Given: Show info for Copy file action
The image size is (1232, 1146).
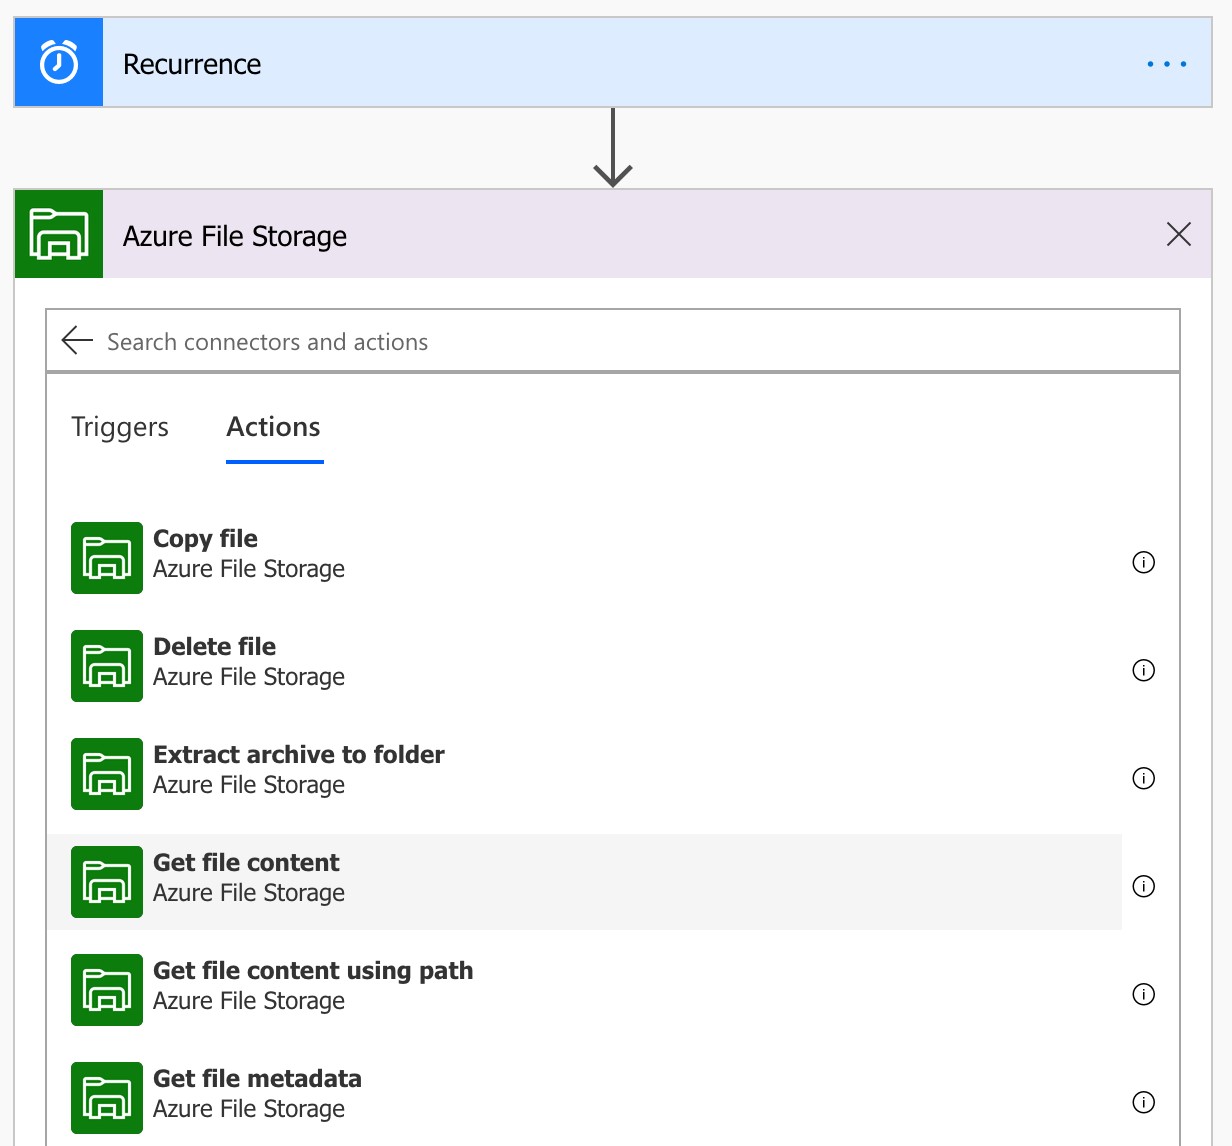Looking at the screenshot, I should tap(1143, 562).
